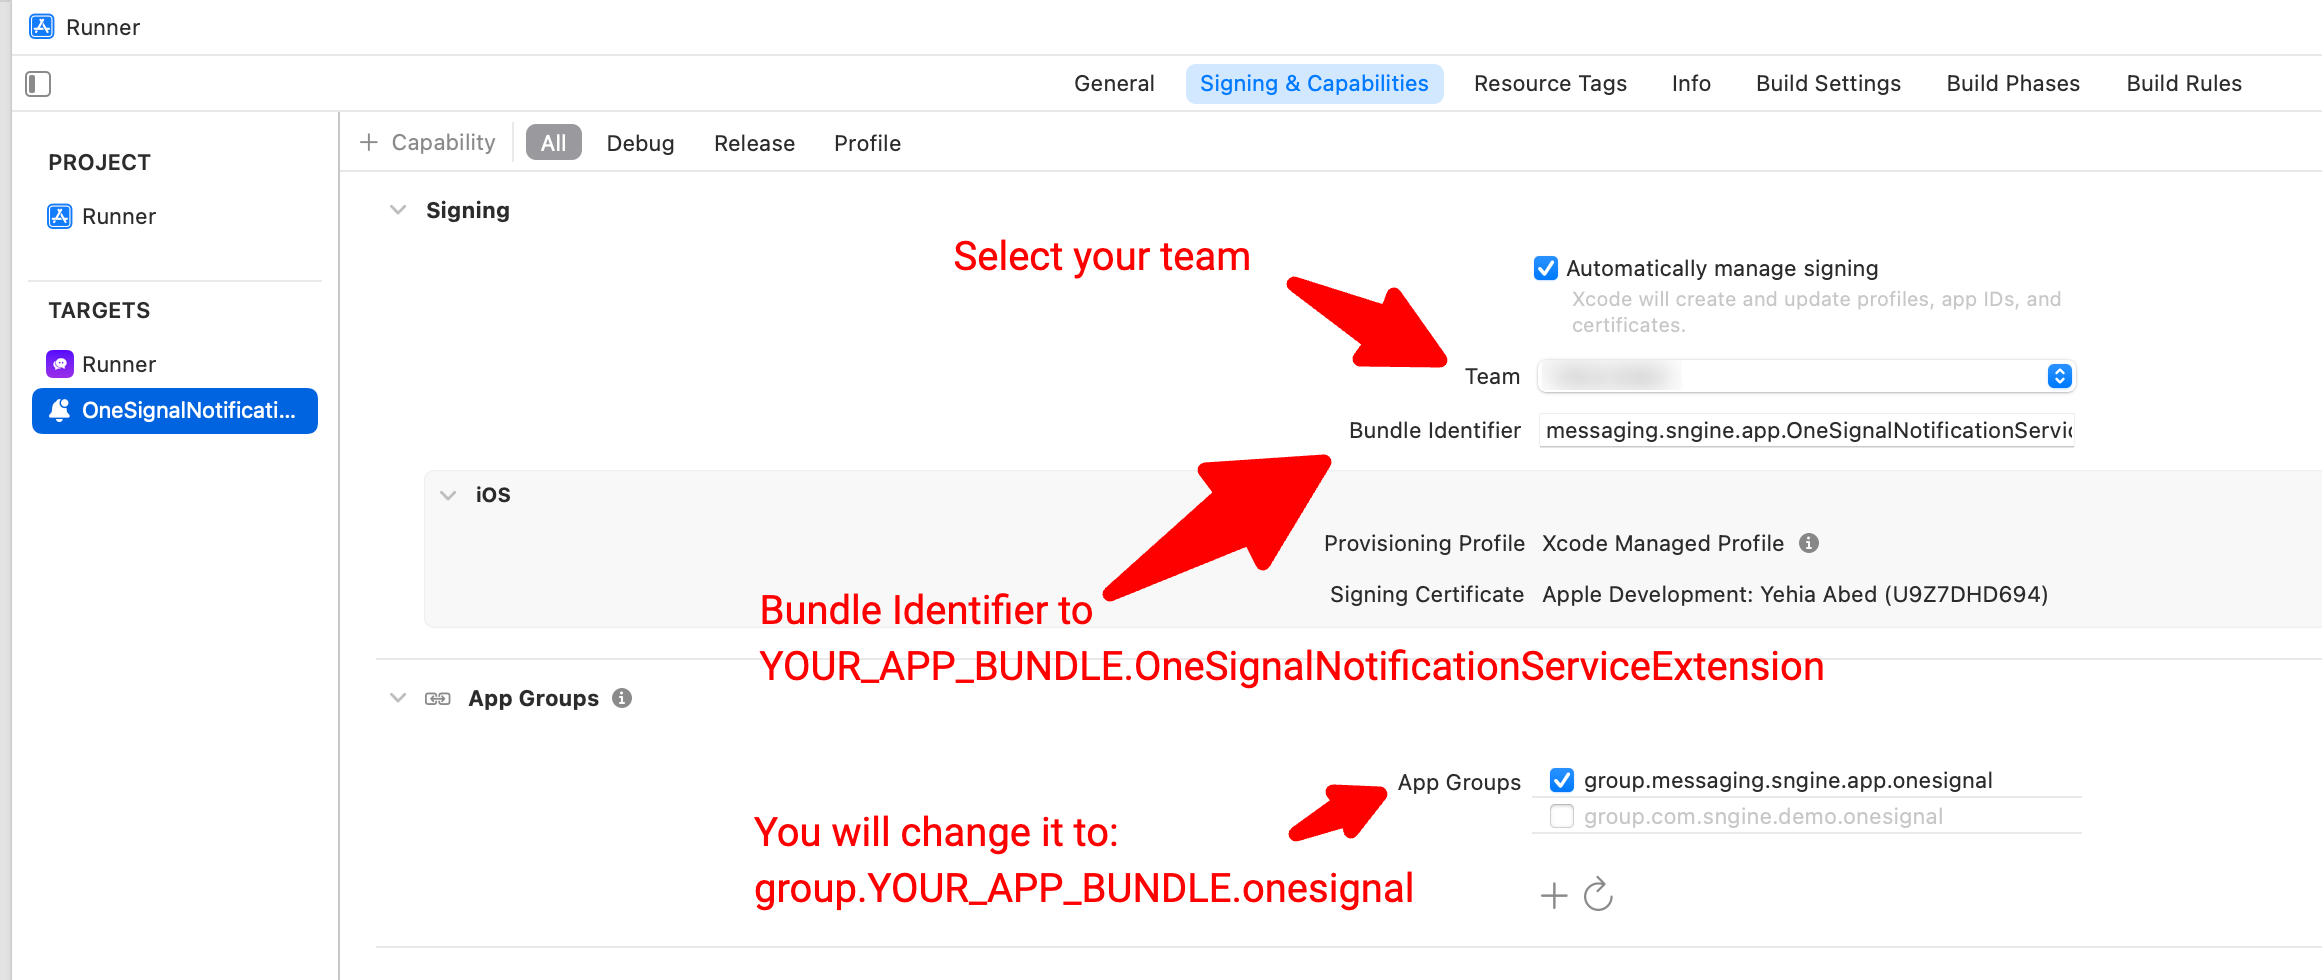
Task: Click the Runner title text
Action: point(103,27)
